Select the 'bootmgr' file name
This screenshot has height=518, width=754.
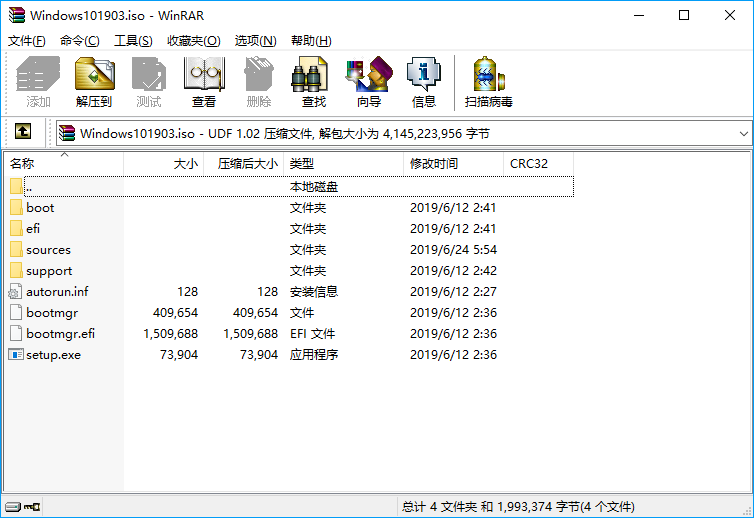52,313
